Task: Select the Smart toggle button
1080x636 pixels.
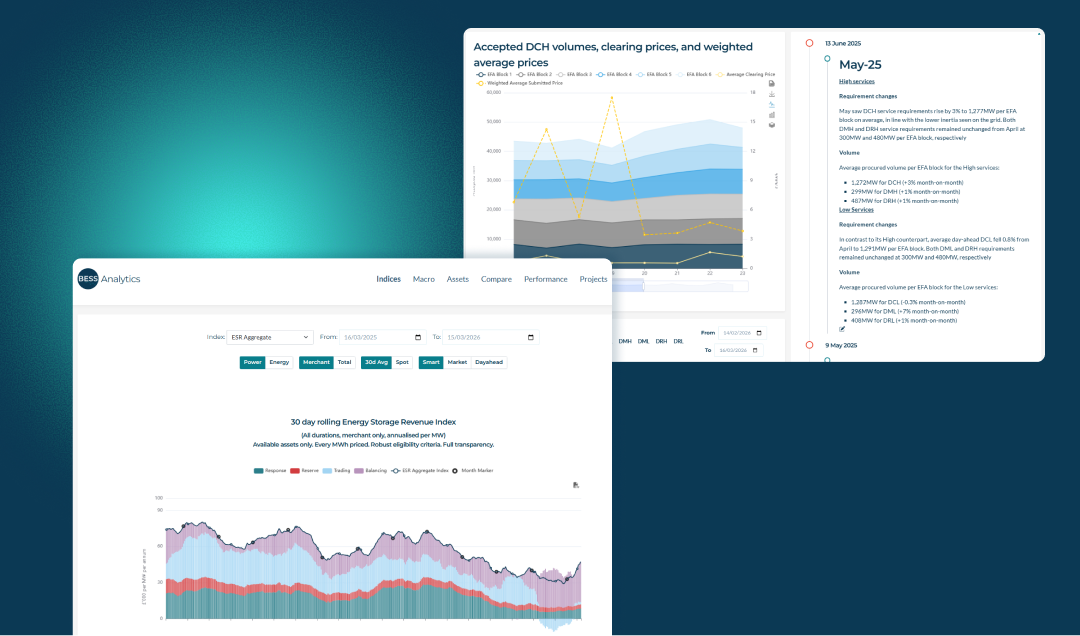Action: coord(431,362)
